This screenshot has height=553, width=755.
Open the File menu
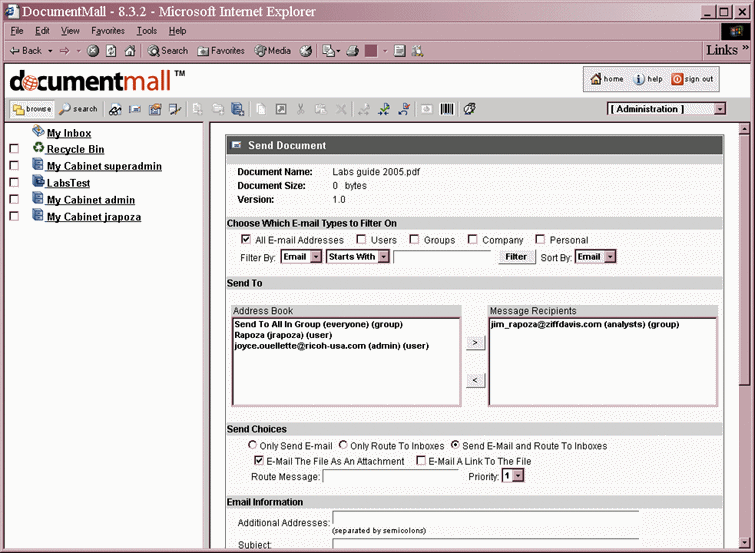17,31
